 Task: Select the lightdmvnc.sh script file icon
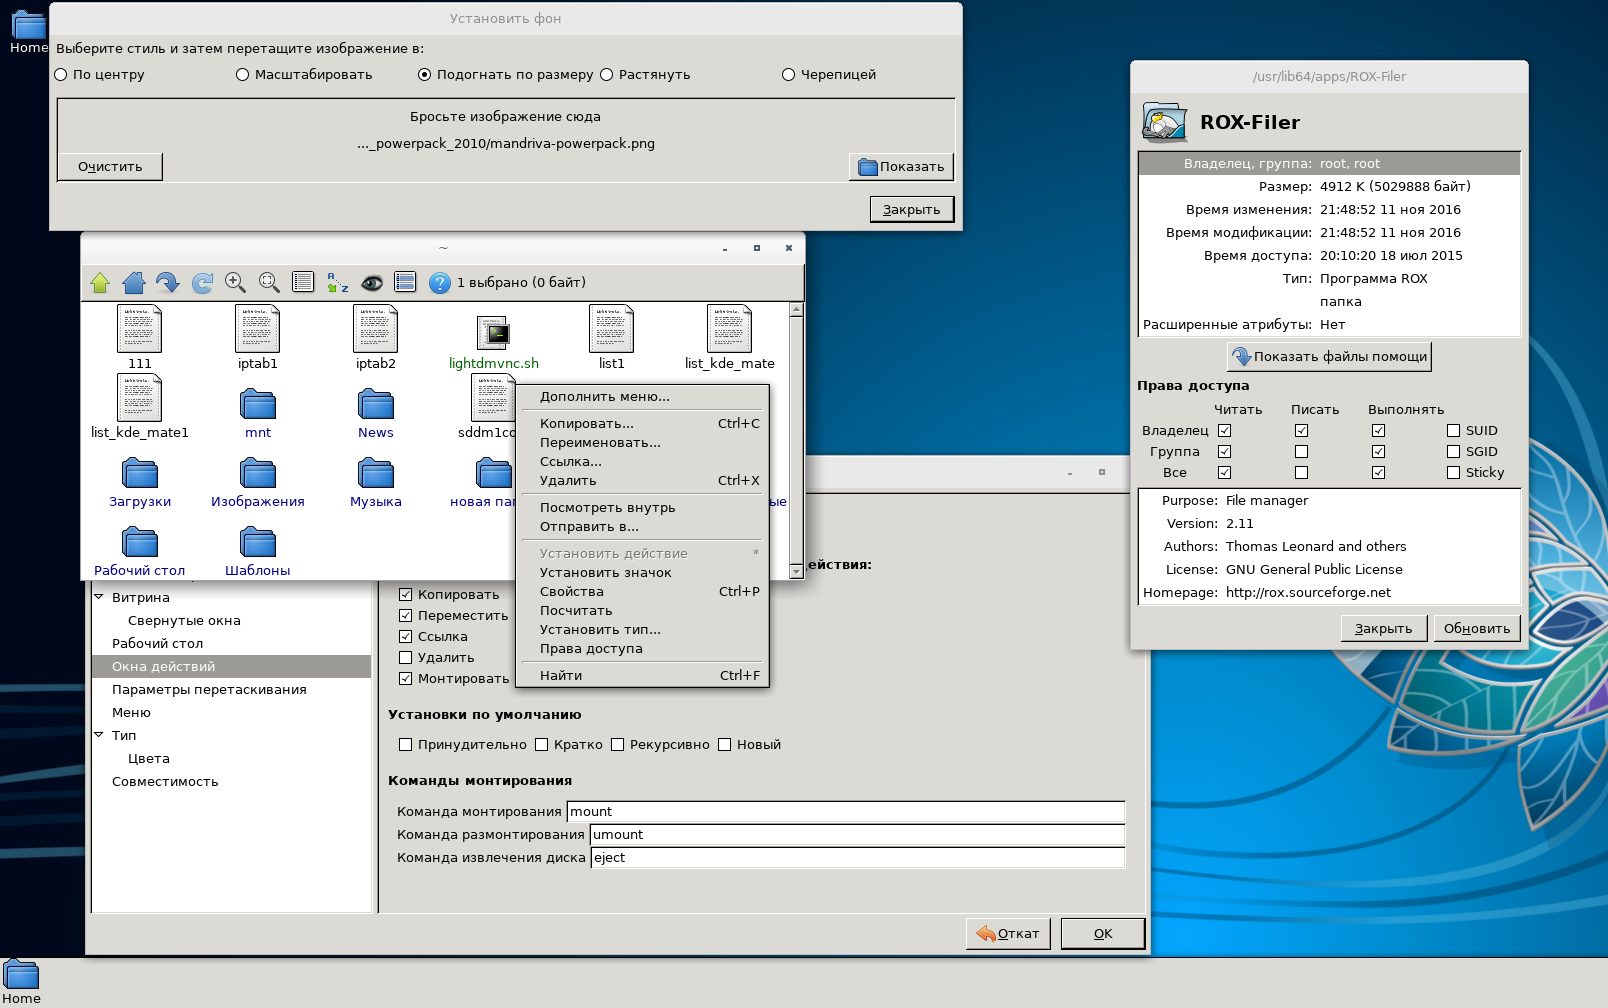click(493, 332)
